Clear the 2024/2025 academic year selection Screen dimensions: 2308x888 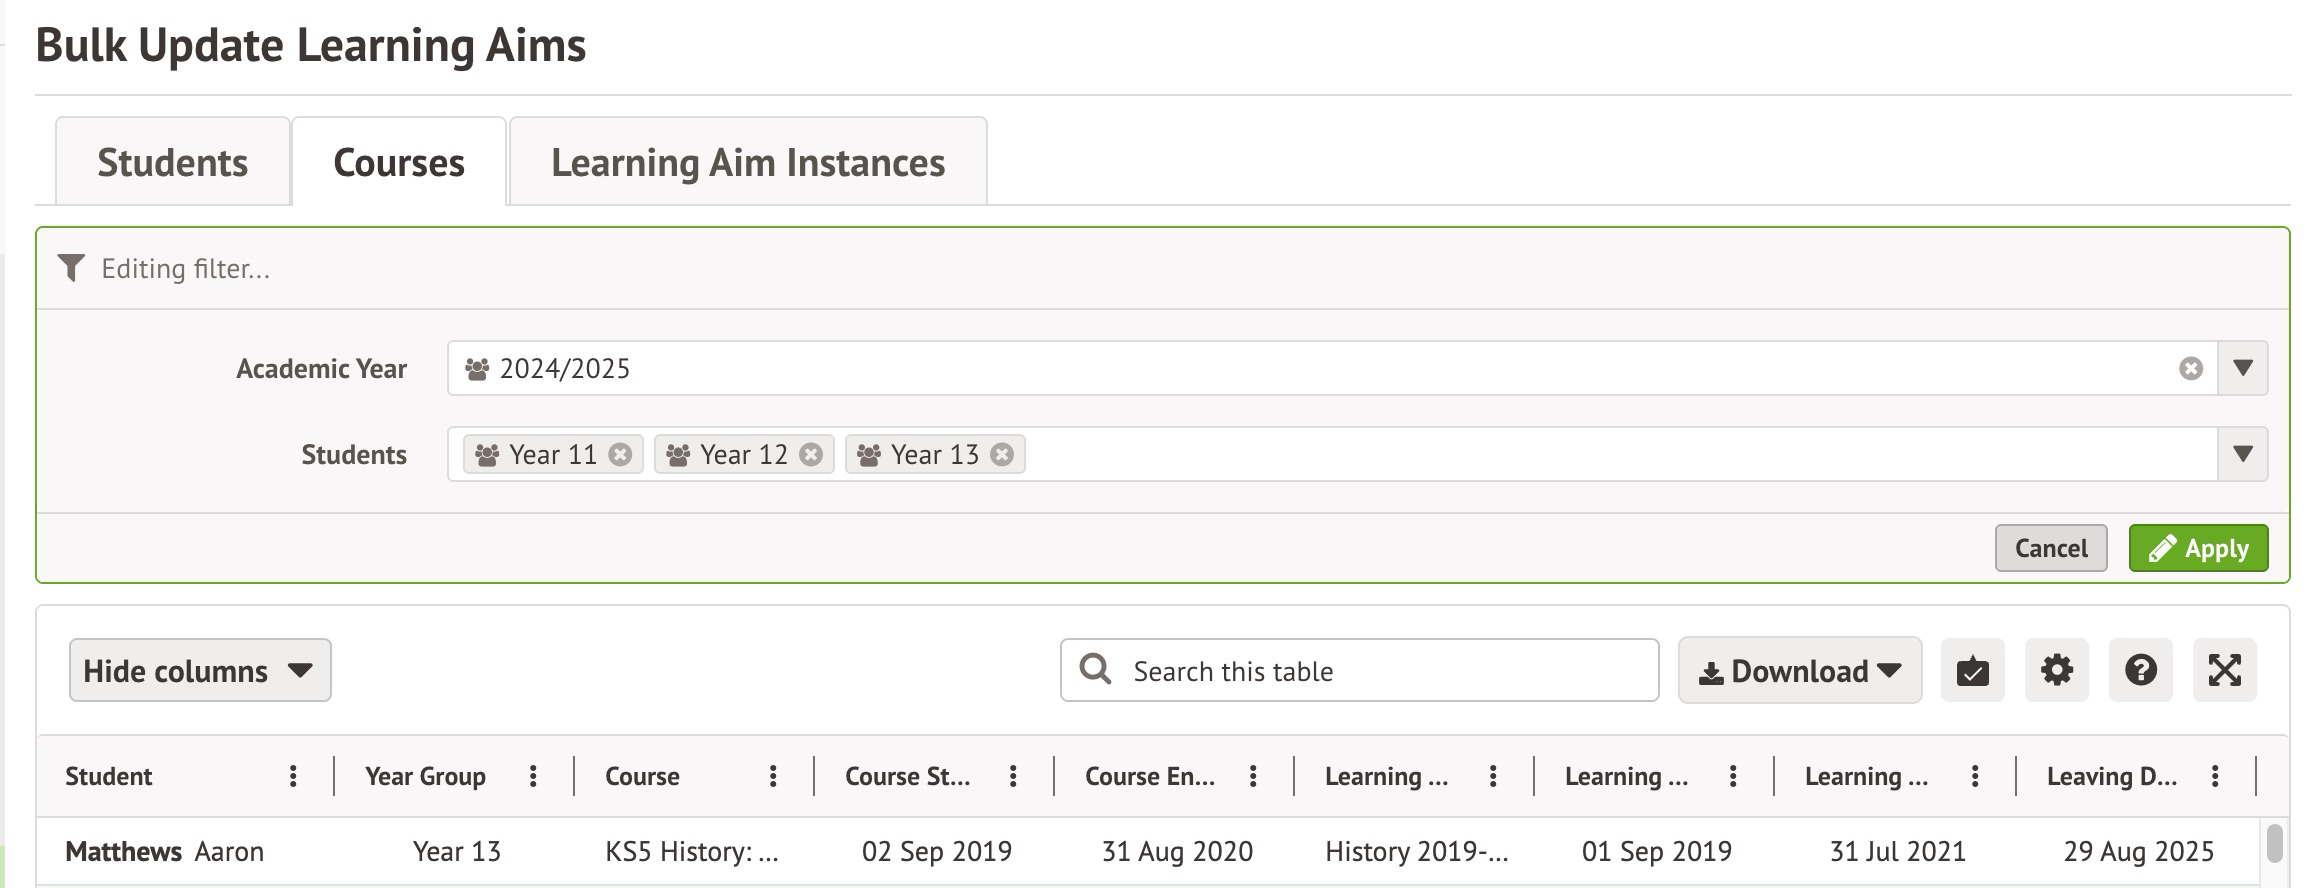(2190, 369)
